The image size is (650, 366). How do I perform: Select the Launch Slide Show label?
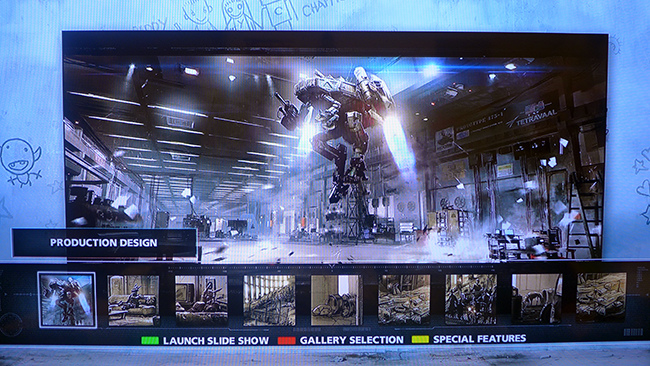[x=216, y=341]
